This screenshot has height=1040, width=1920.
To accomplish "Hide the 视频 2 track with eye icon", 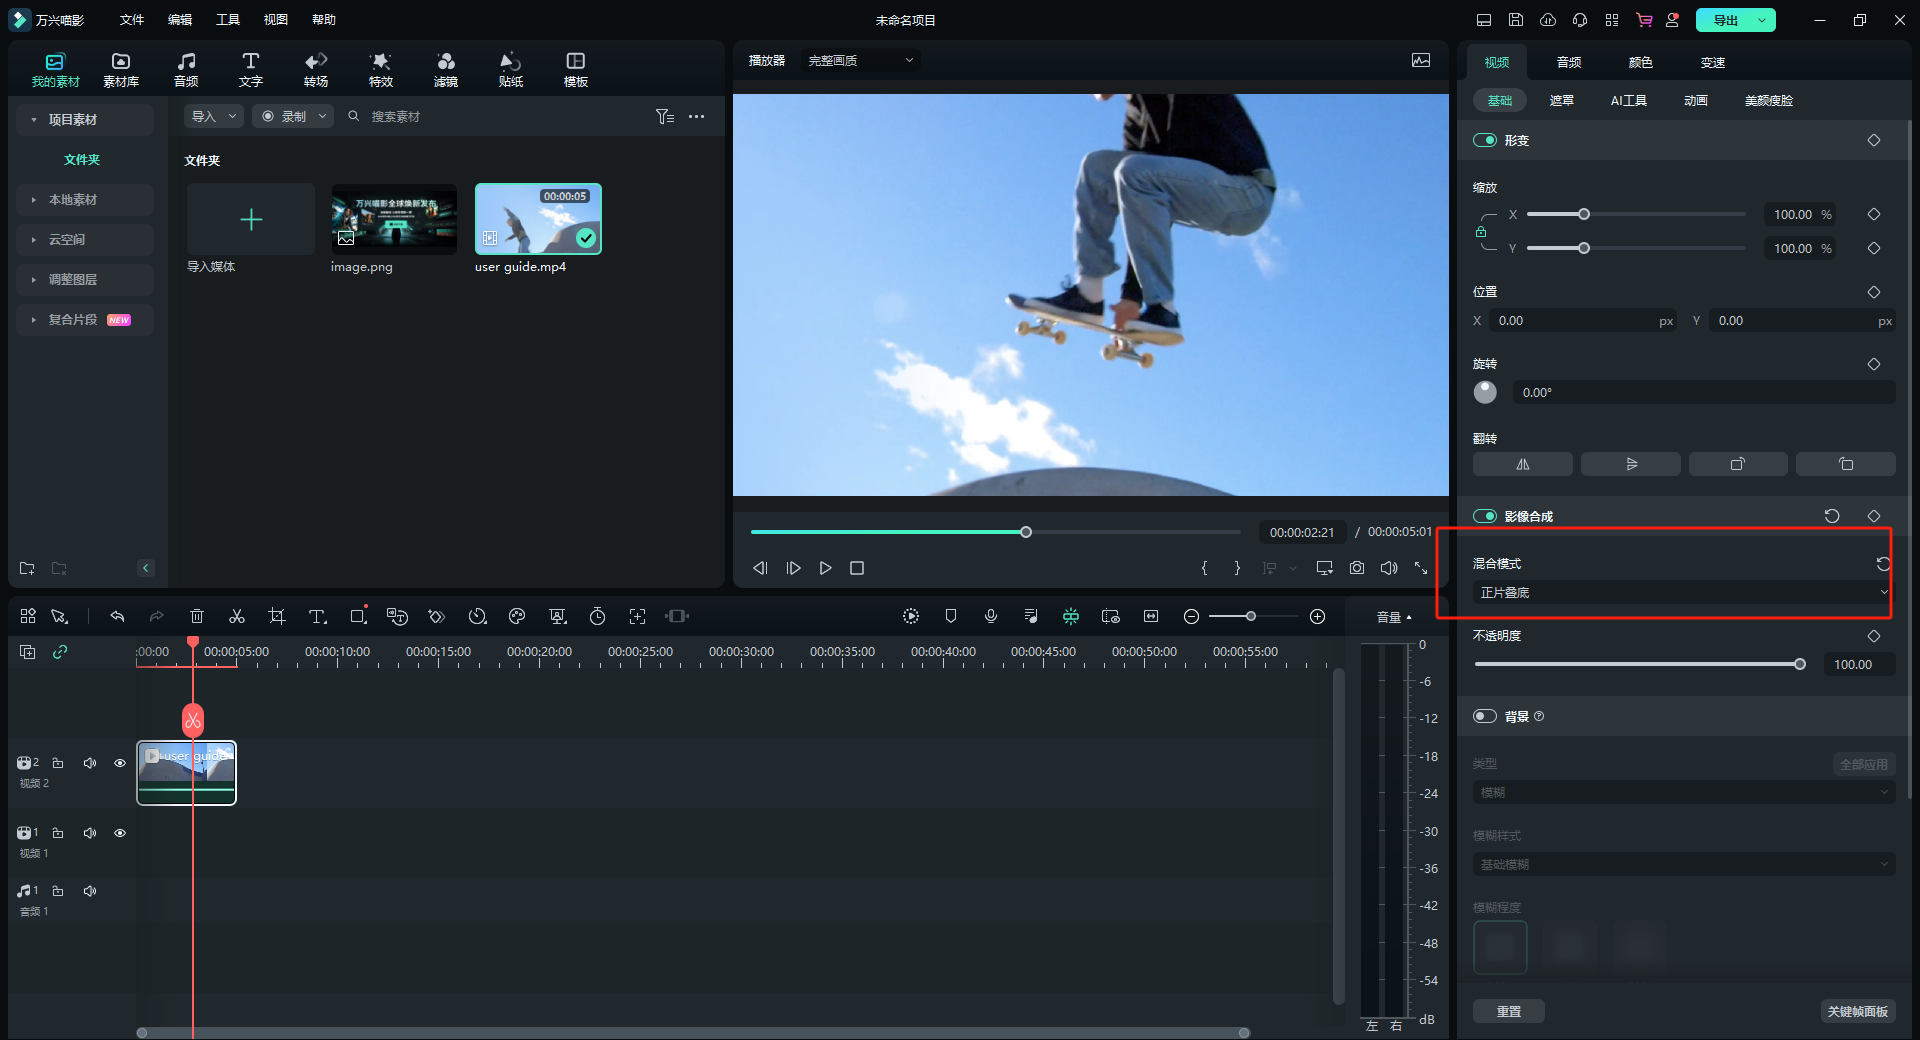I will [120, 763].
